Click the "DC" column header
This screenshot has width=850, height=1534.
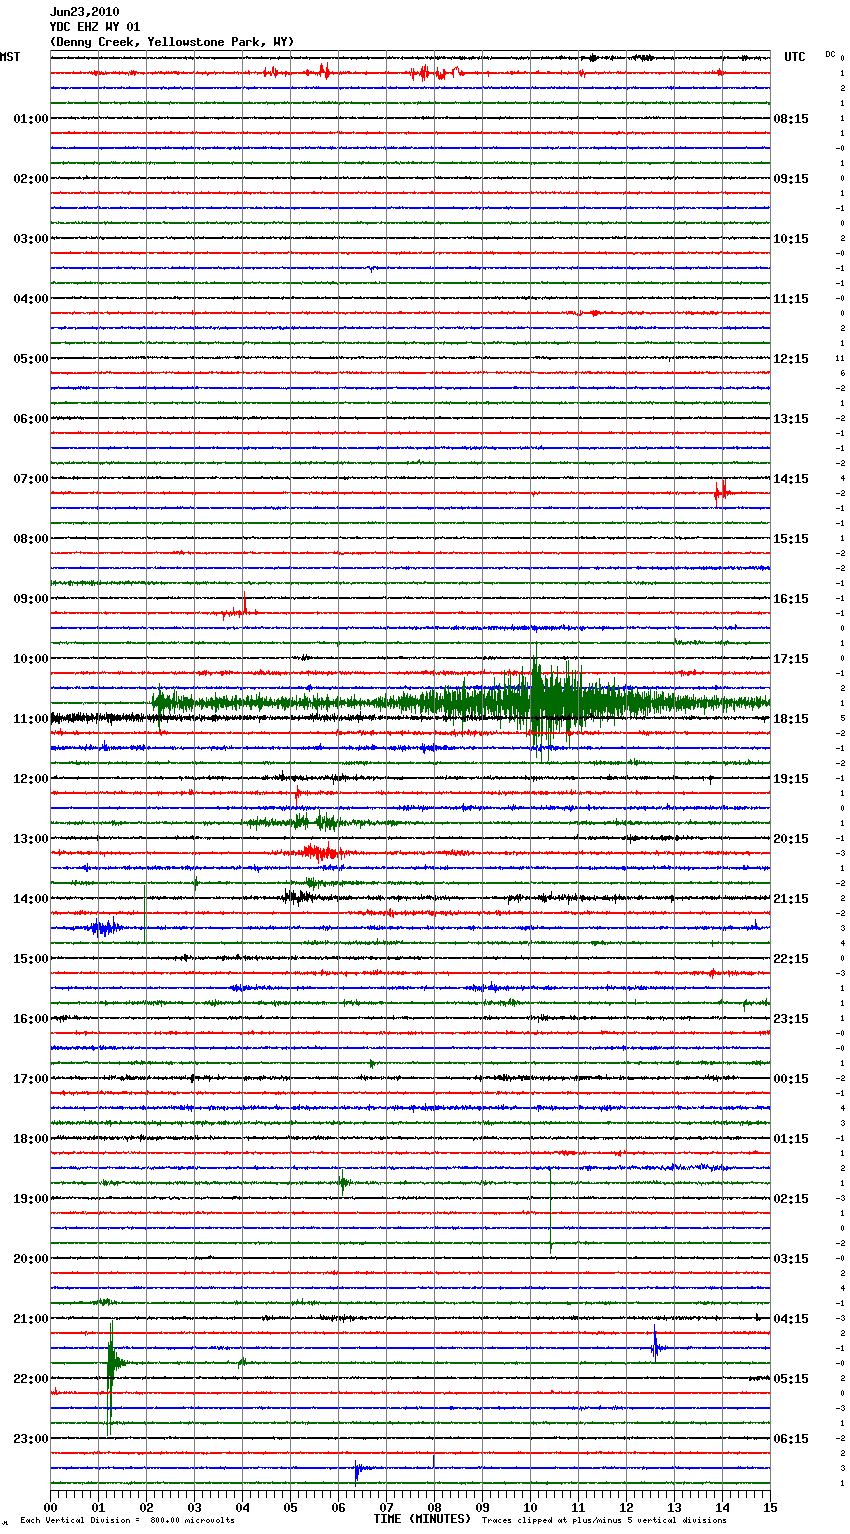coord(830,54)
